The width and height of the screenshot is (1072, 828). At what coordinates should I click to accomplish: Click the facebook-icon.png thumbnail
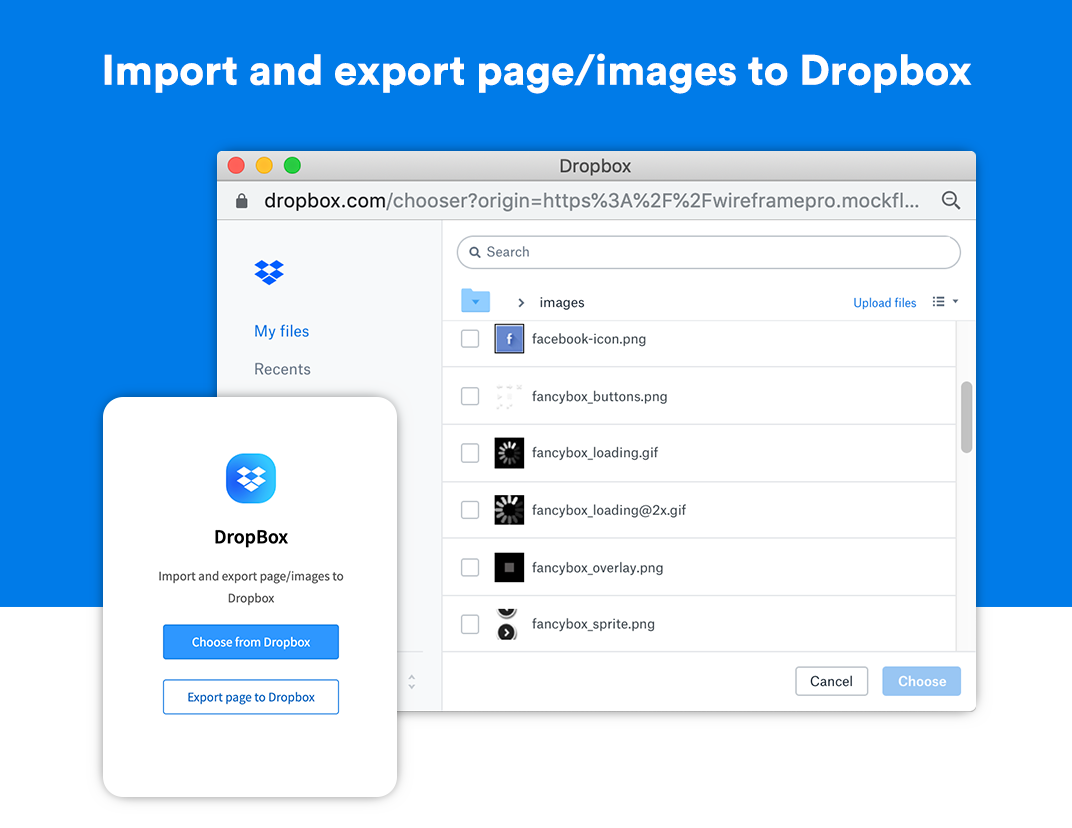509,339
